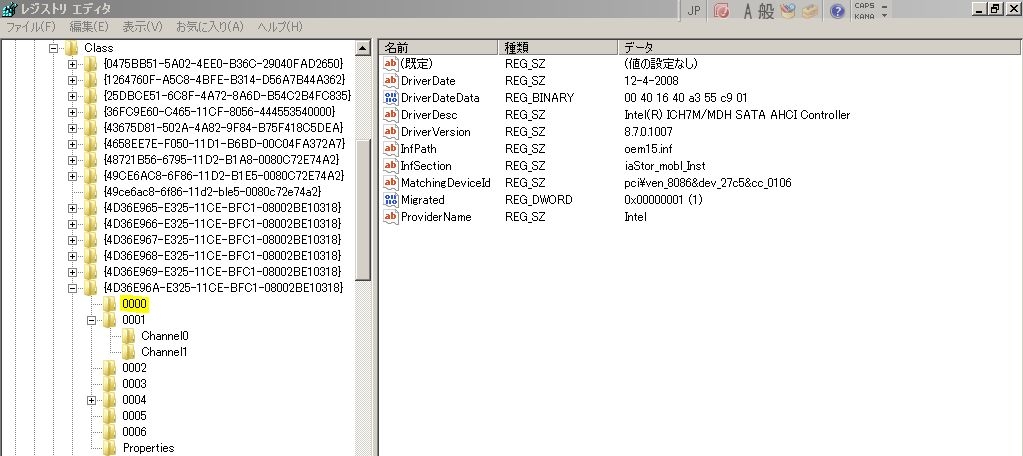Sort by the データ column header

820,47
